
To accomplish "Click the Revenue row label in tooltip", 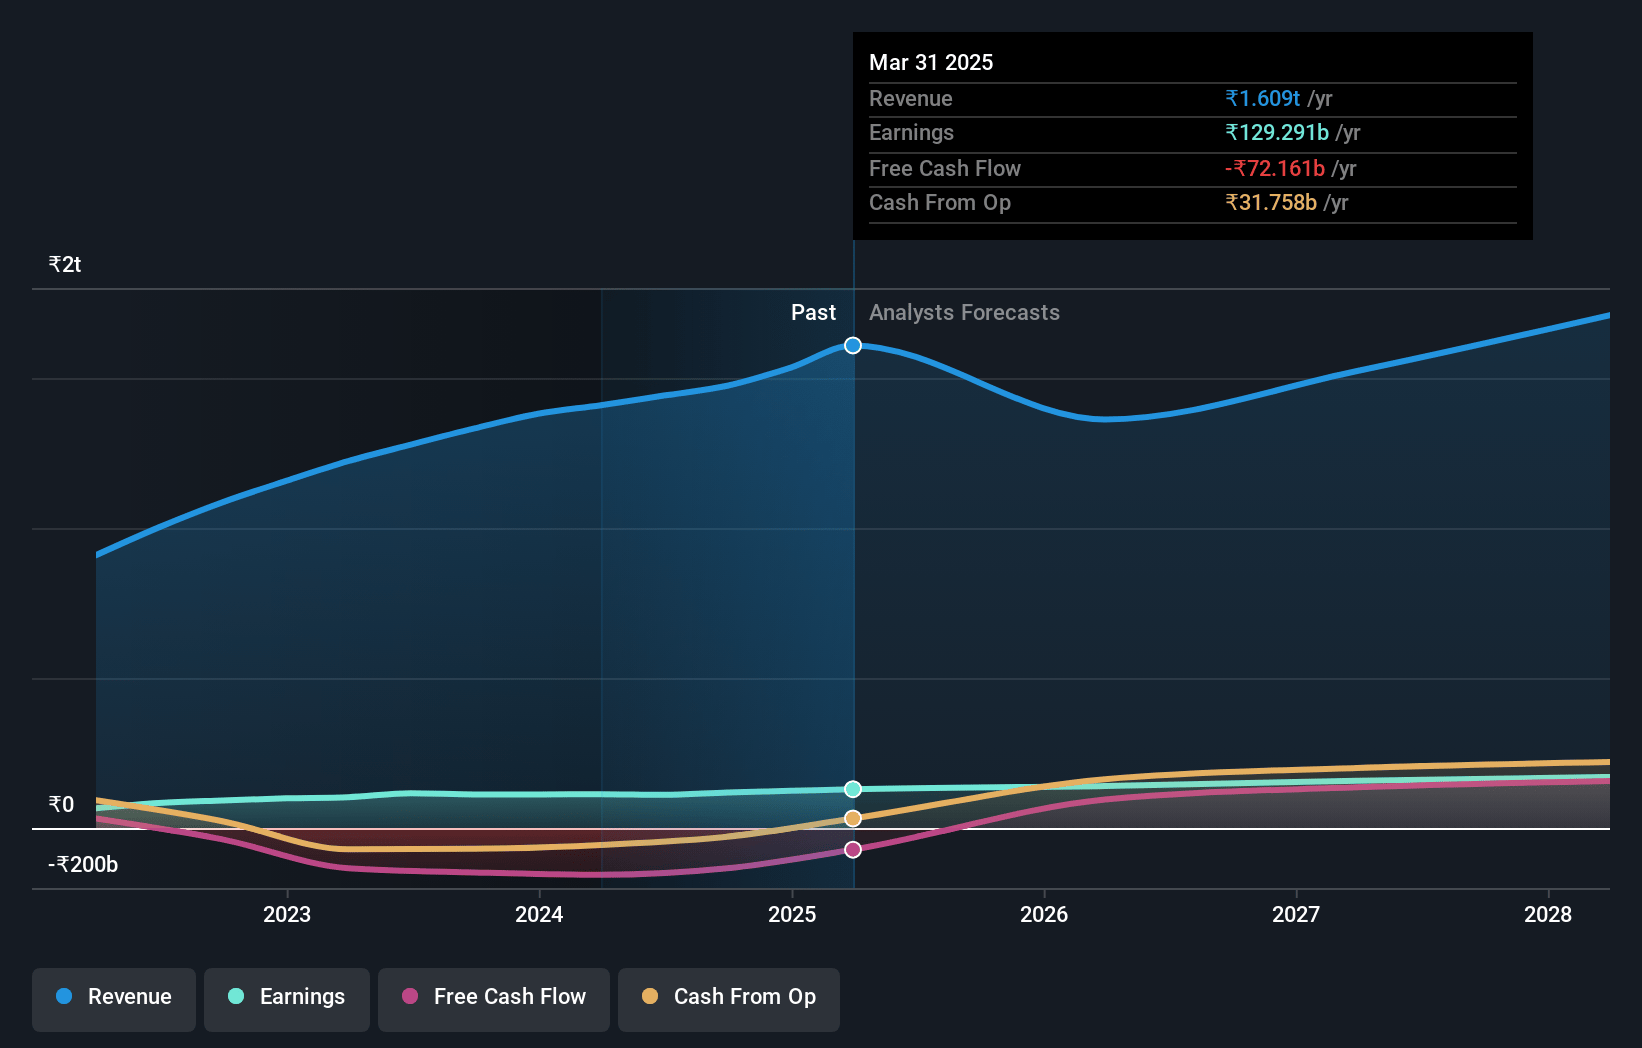I will pyautogui.click(x=910, y=98).
